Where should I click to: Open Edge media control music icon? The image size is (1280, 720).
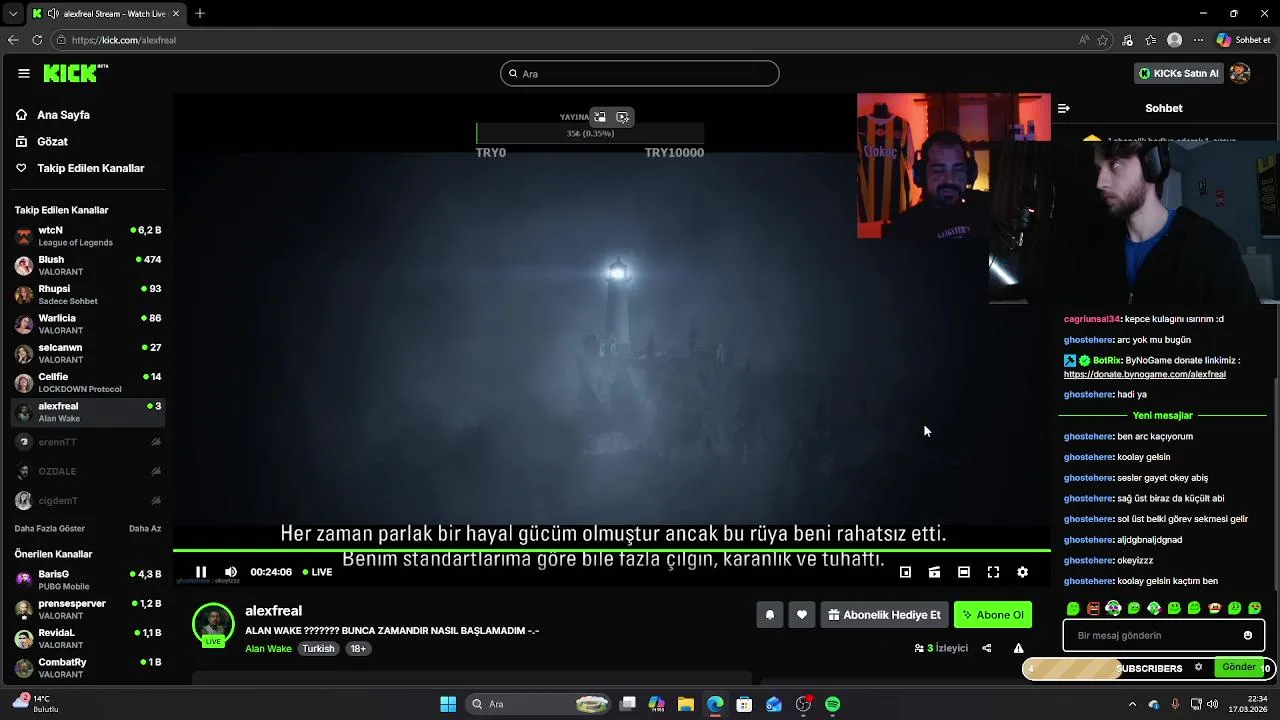point(1128,40)
